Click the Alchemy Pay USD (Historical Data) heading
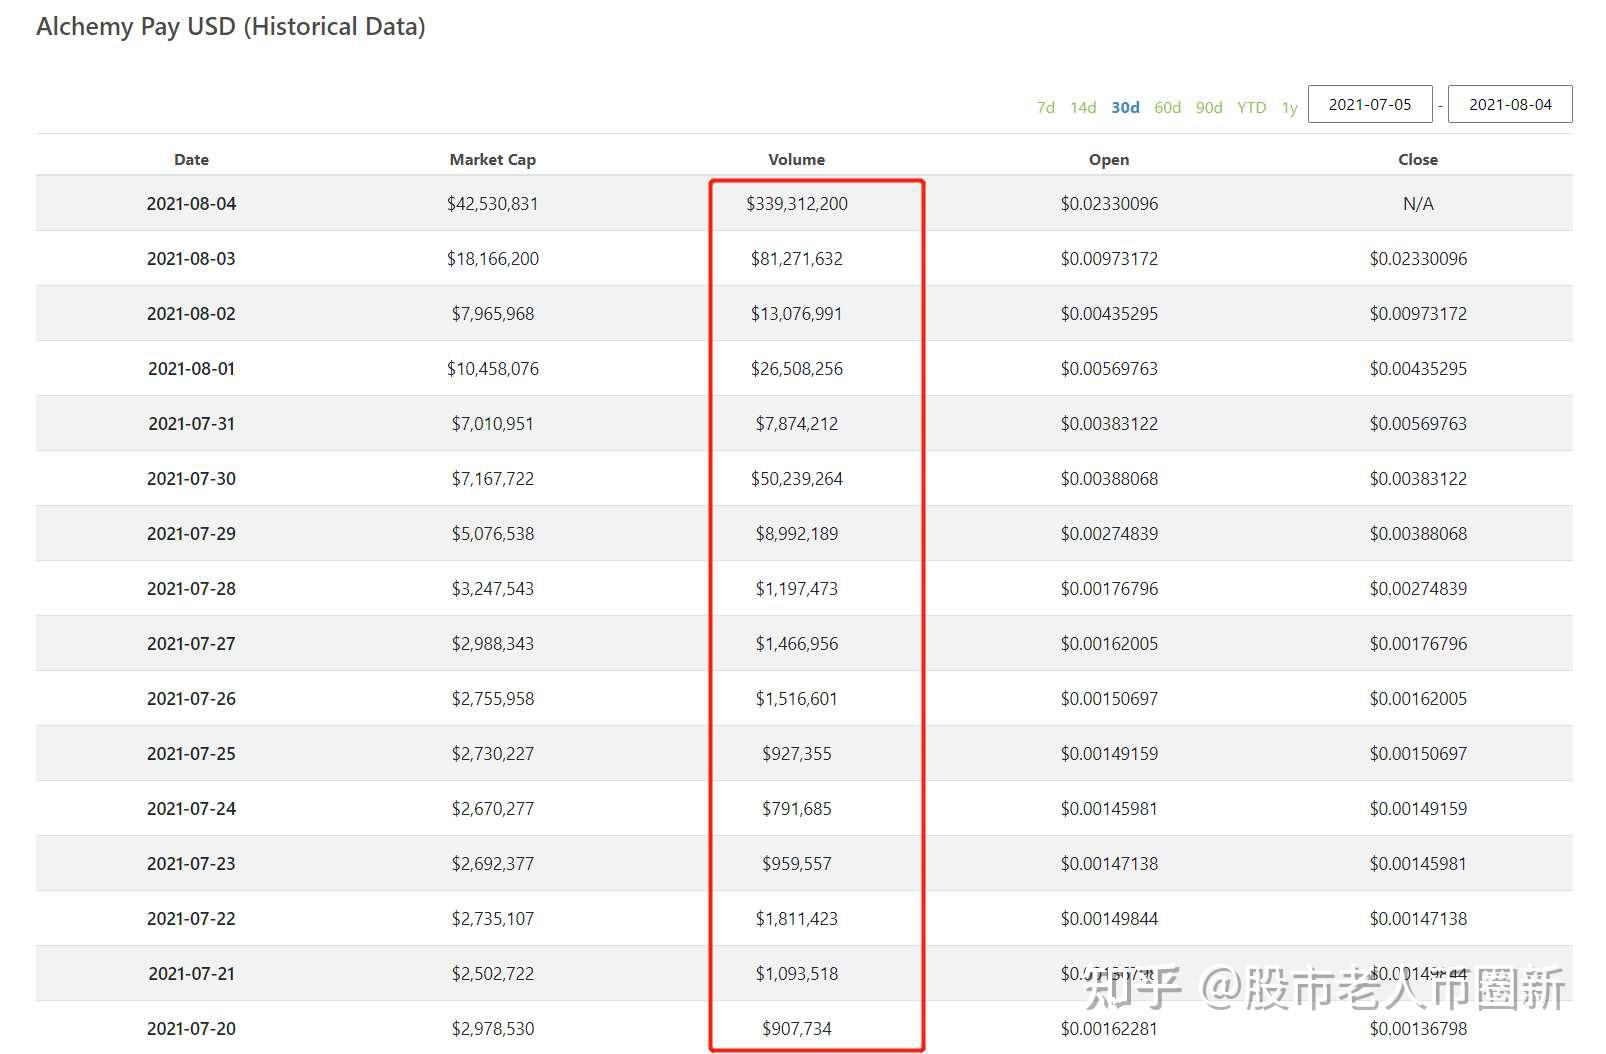The width and height of the screenshot is (1606, 1054). point(231,27)
